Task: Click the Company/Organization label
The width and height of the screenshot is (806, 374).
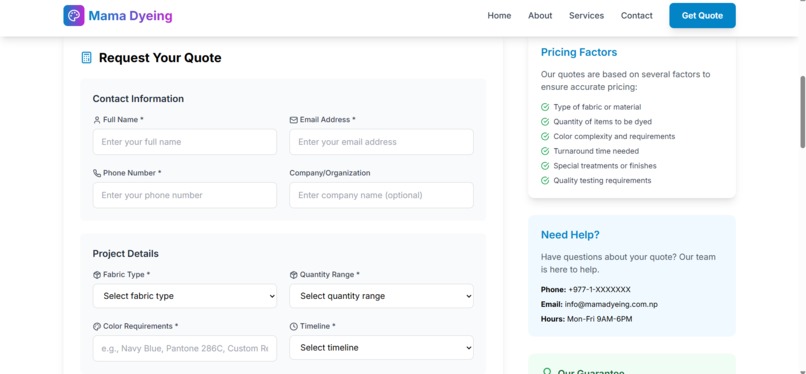Action: [x=329, y=173]
